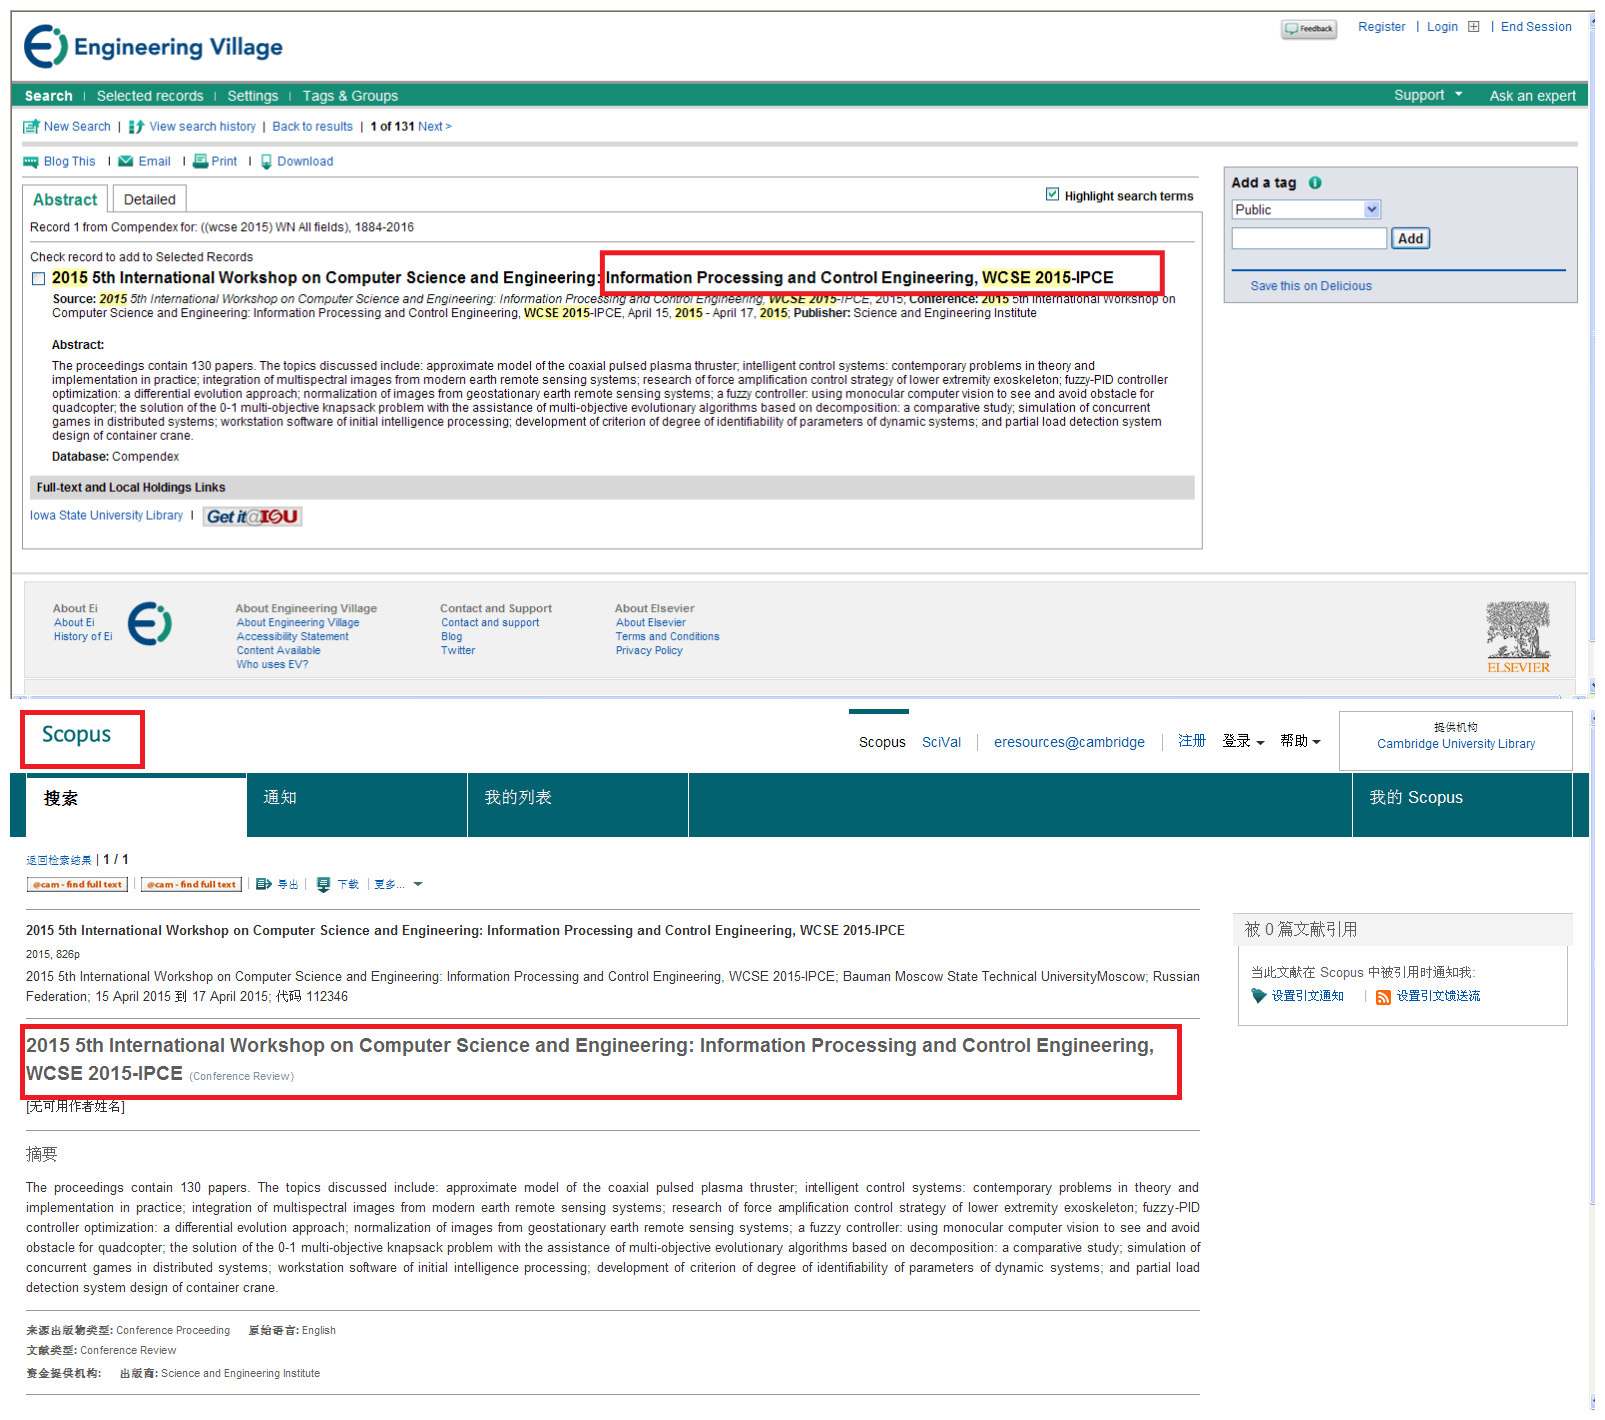This screenshot has height=1420, width=1605.
Task: Check the record's Selected Records checkbox
Action: pos(38,278)
